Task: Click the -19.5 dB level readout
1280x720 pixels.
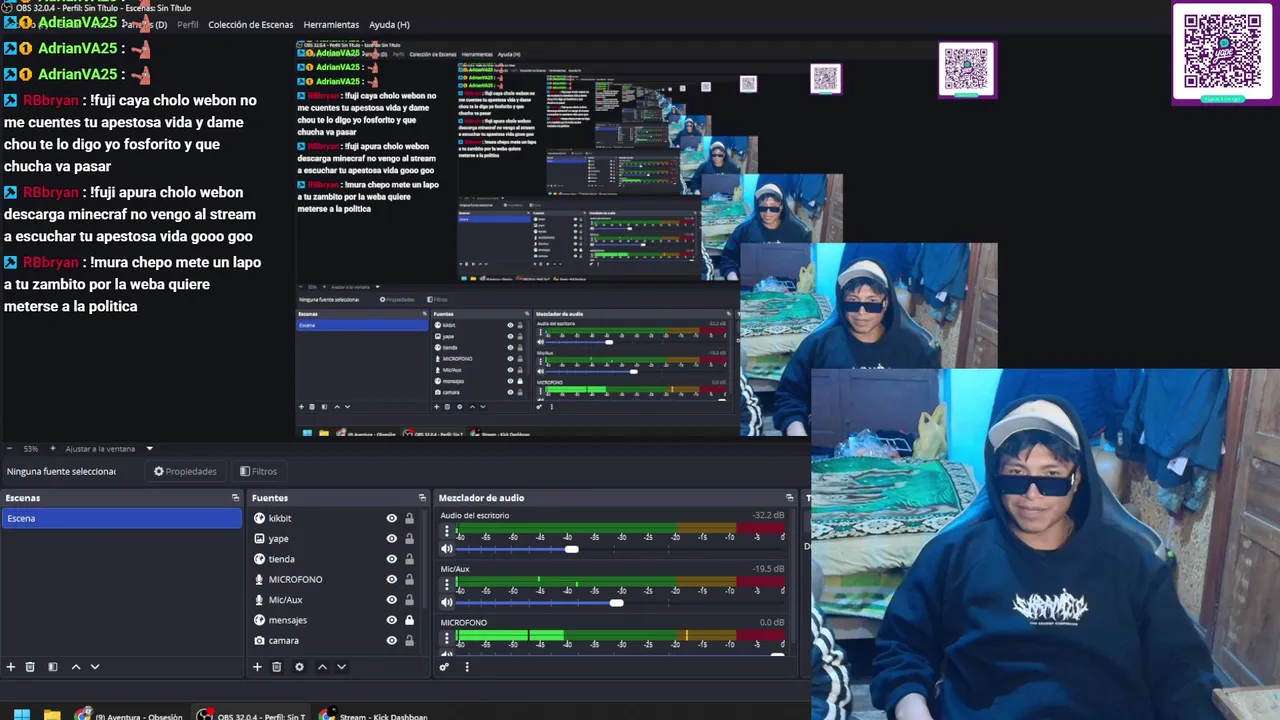Action: pyautogui.click(x=768, y=569)
